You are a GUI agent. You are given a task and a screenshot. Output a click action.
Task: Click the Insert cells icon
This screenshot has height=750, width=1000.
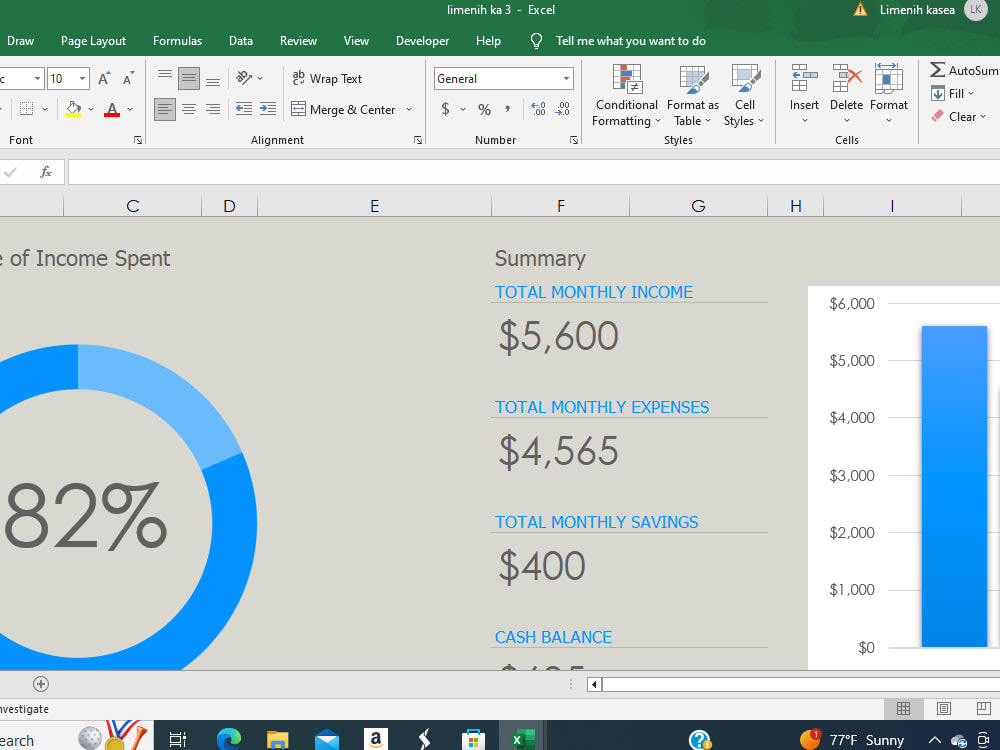point(804,78)
